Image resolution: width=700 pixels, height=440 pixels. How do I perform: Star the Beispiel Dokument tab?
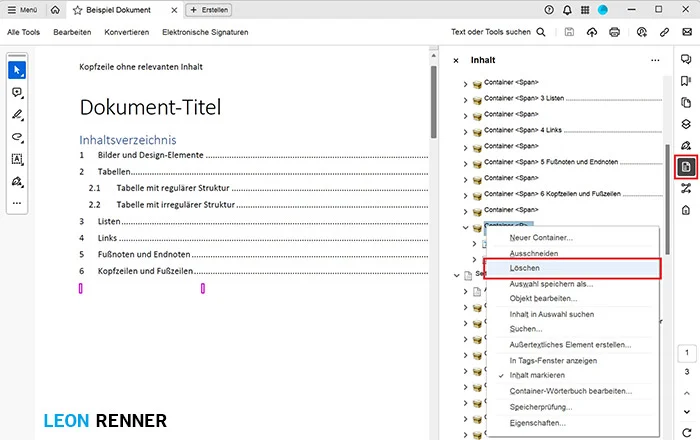[78, 9]
